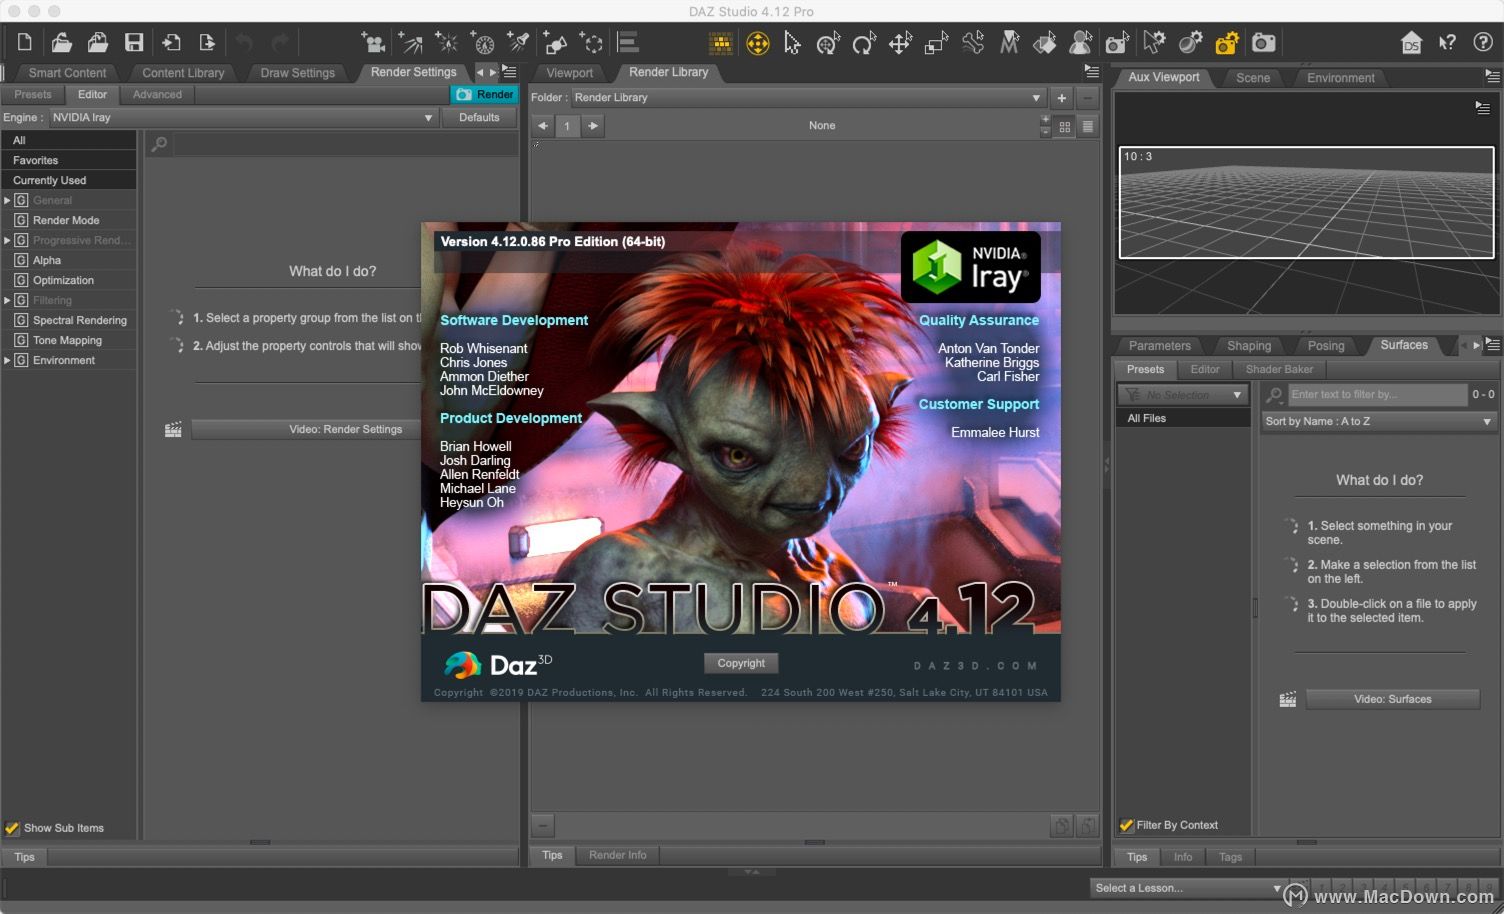Open the Sort by Name dropdown
This screenshot has height=914, width=1504.
(1378, 421)
